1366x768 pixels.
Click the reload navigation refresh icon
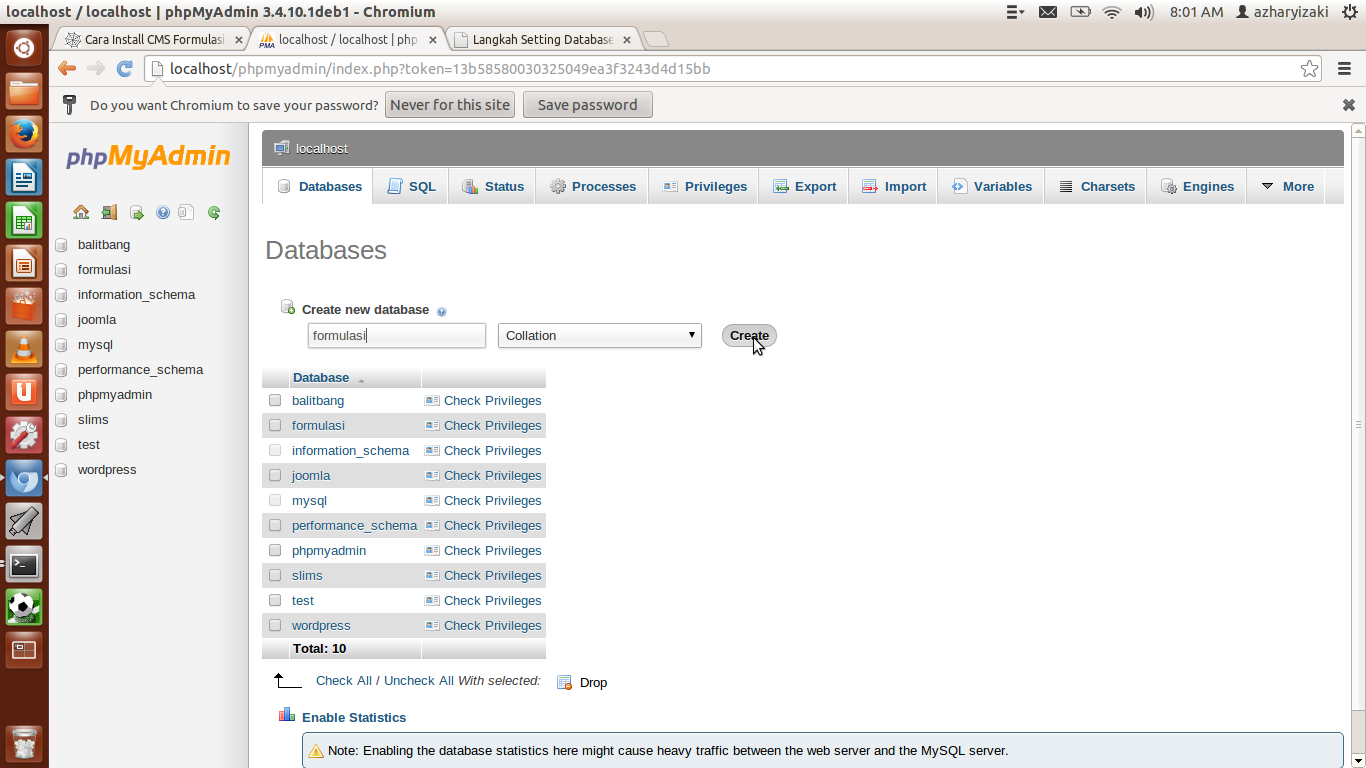click(213, 212)
